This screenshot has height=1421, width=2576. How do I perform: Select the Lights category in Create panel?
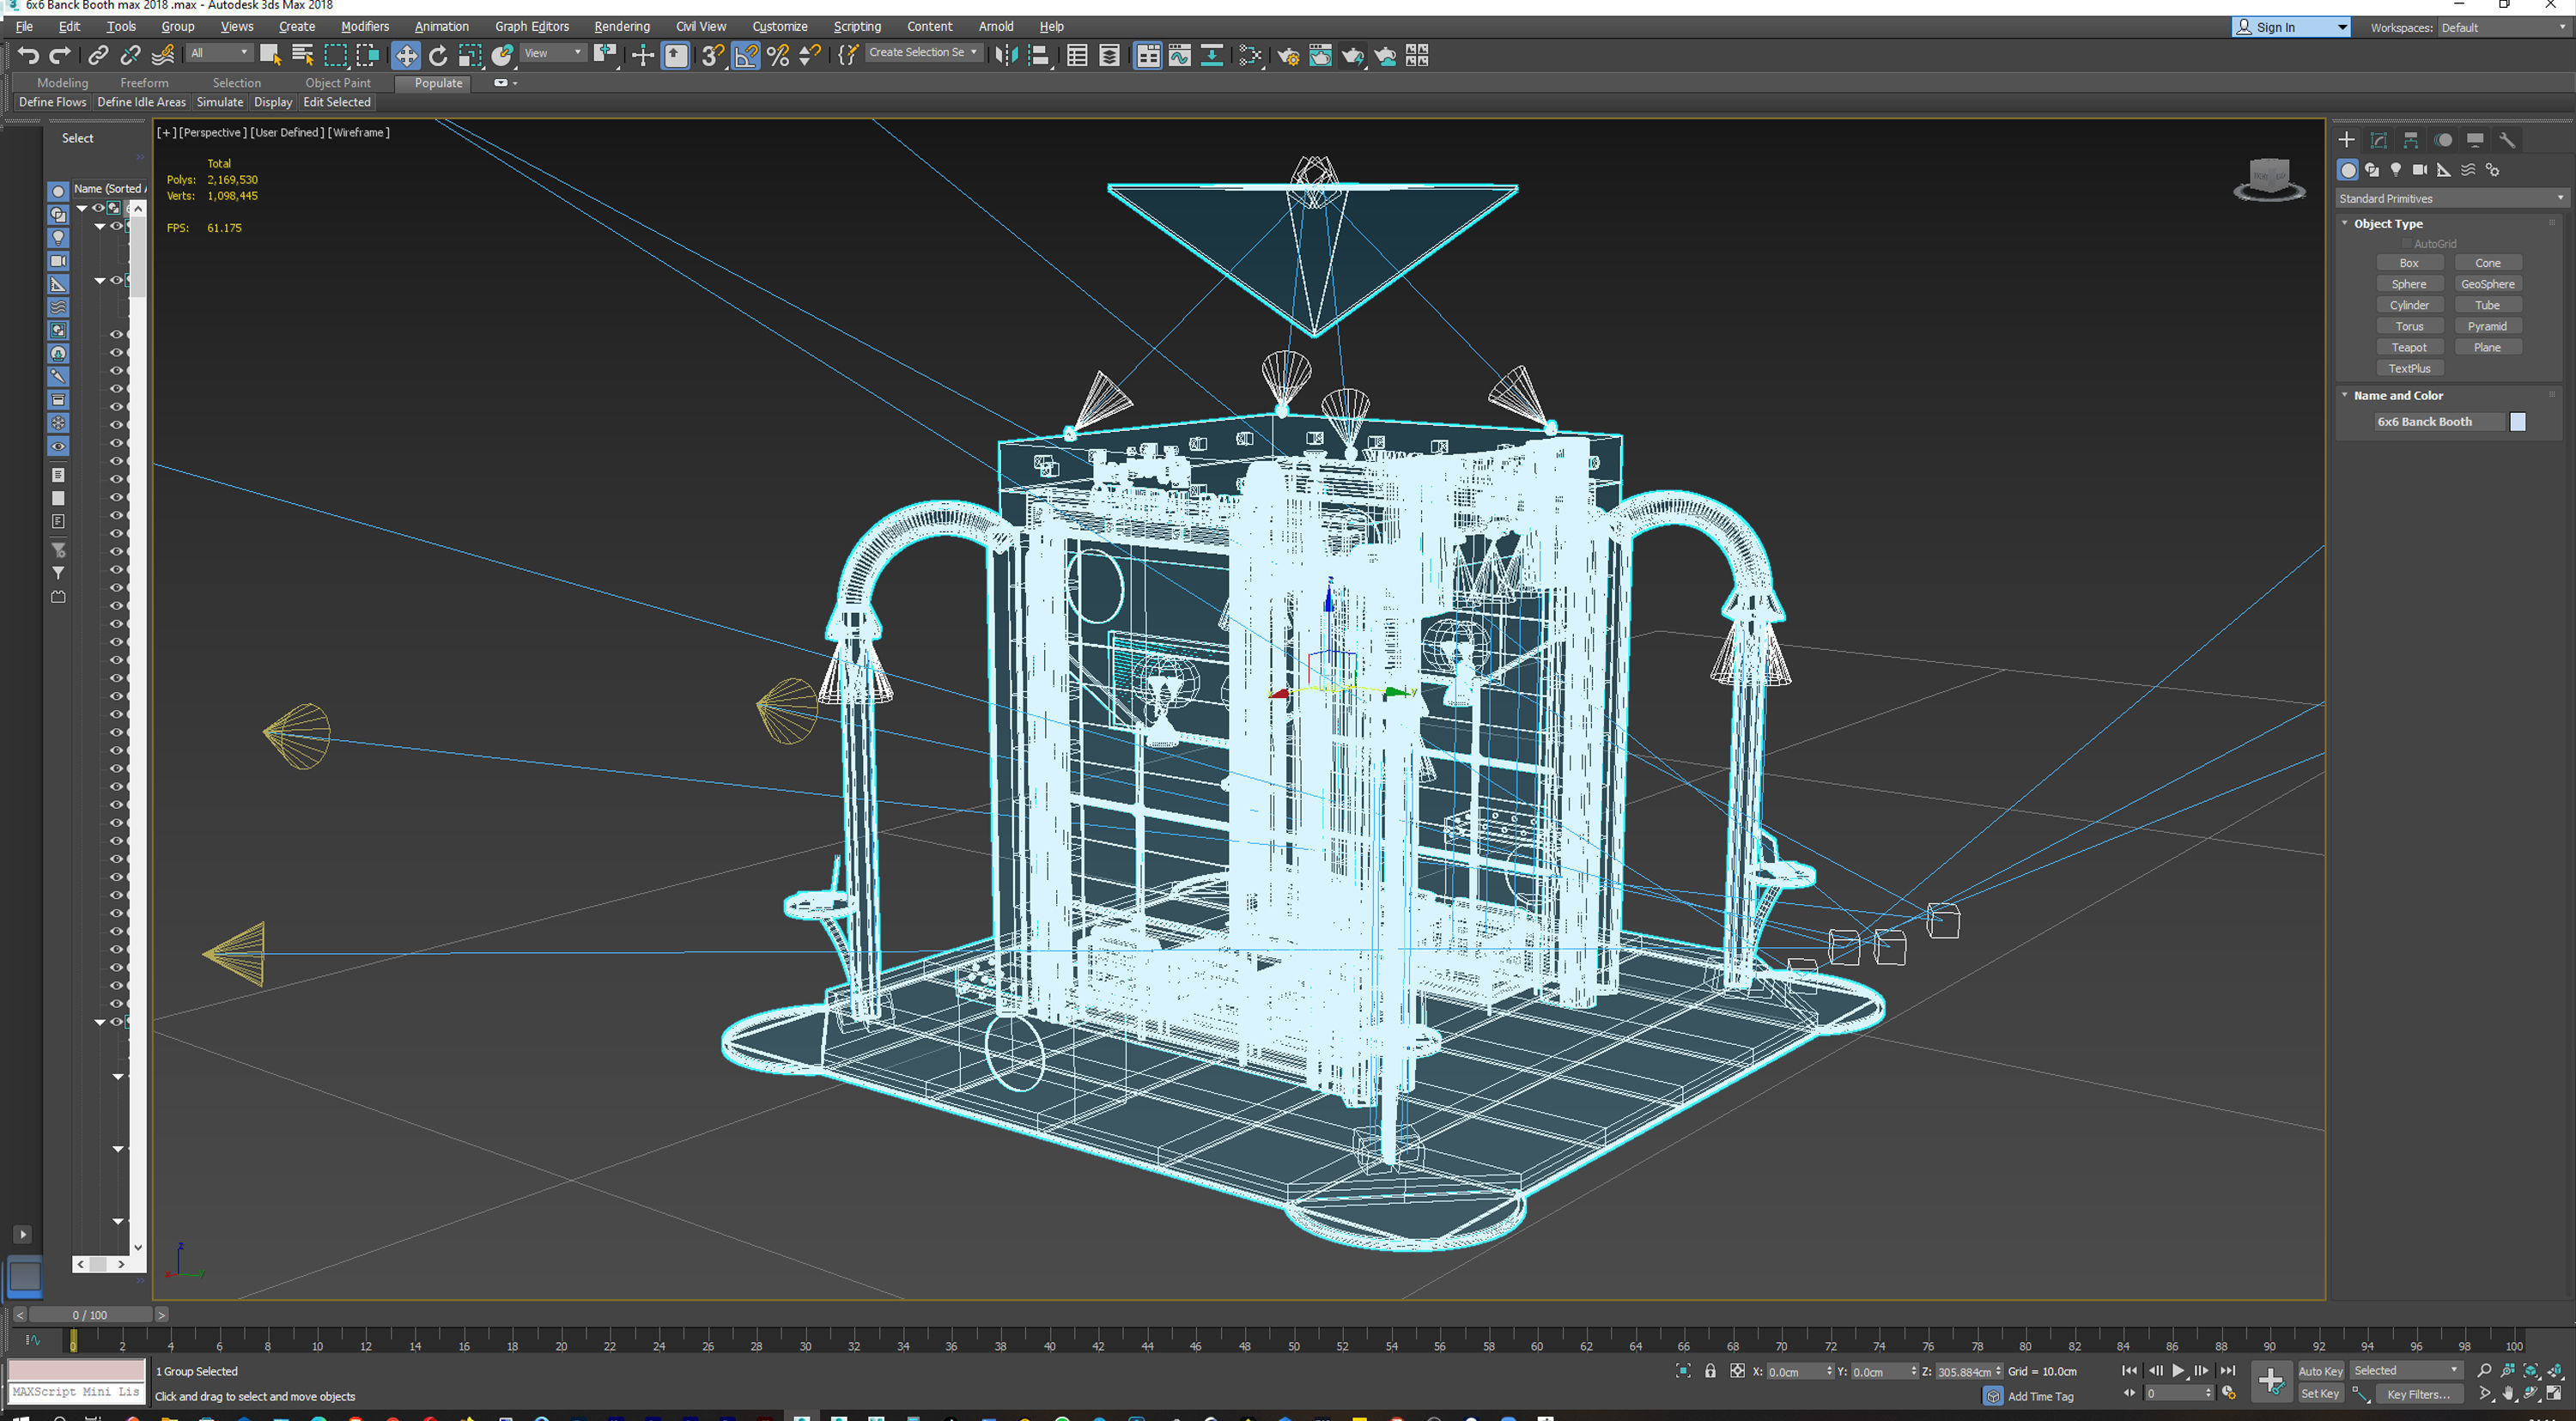2396,169
